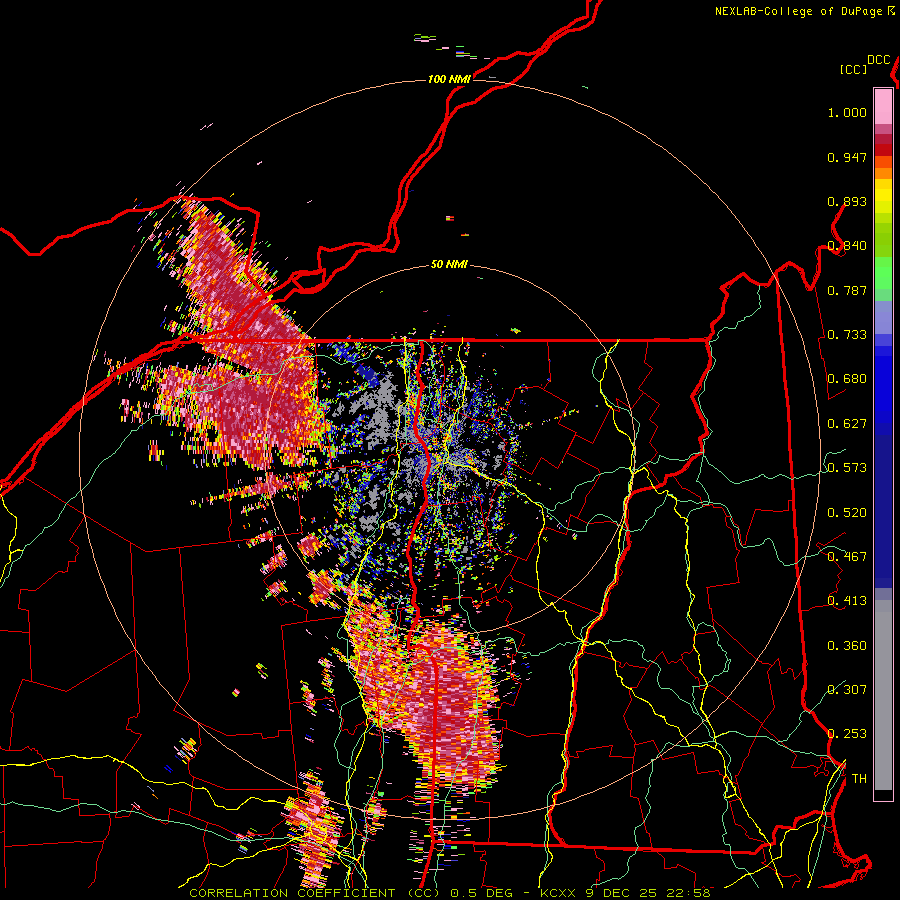Screen dimensions: 900x900
Task: Click the 0.360 scale value
Action: [847, 646]
